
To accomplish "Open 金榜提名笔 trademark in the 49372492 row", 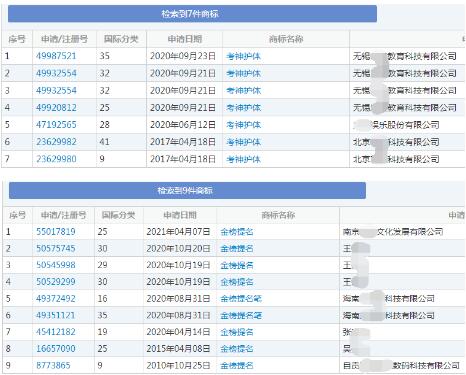I will pos(241,299).
